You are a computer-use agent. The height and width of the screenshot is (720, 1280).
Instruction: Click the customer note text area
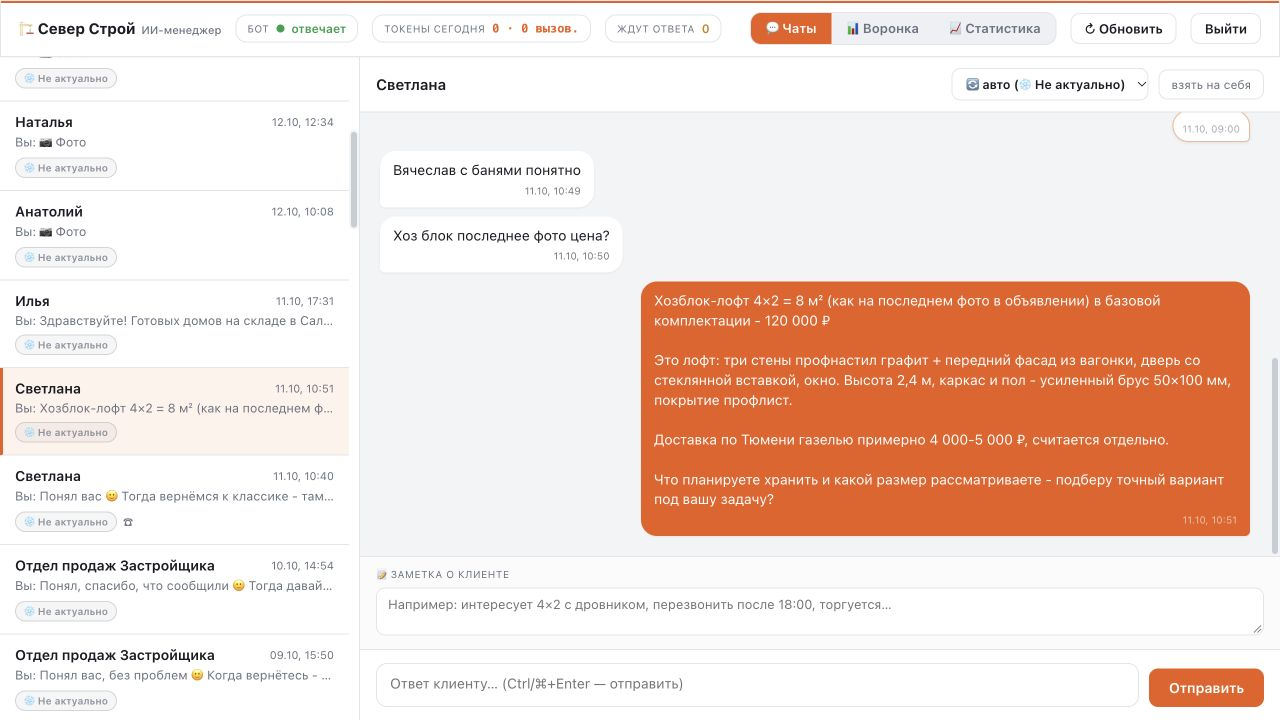(x=820, y=611)
